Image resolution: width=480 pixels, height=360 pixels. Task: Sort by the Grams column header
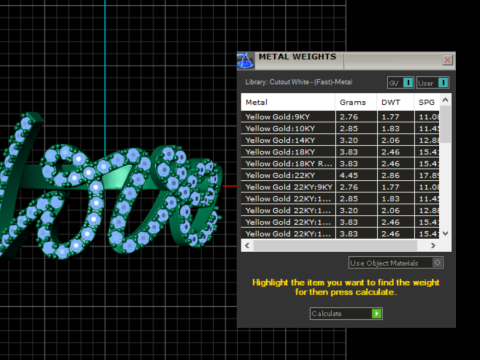(x=356, y=102)
